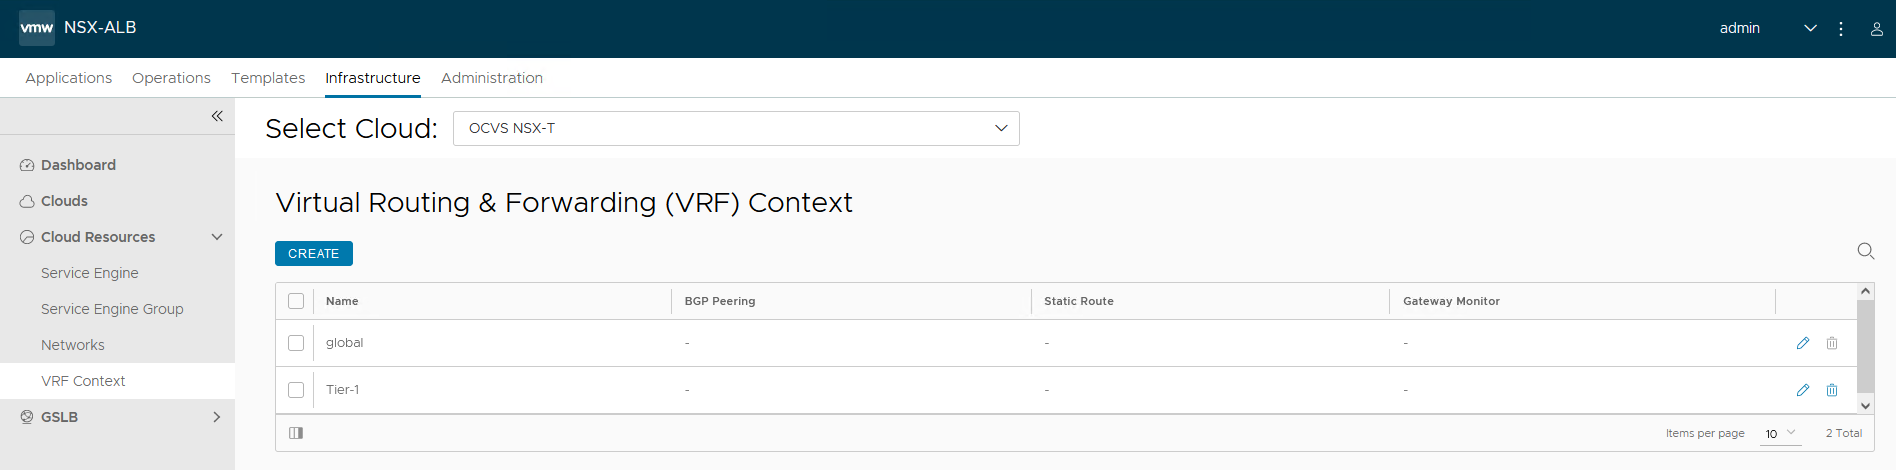Click the NSX-ALB product title
The height and width of the screenshot is (470, 1896).
pos(100,28)
